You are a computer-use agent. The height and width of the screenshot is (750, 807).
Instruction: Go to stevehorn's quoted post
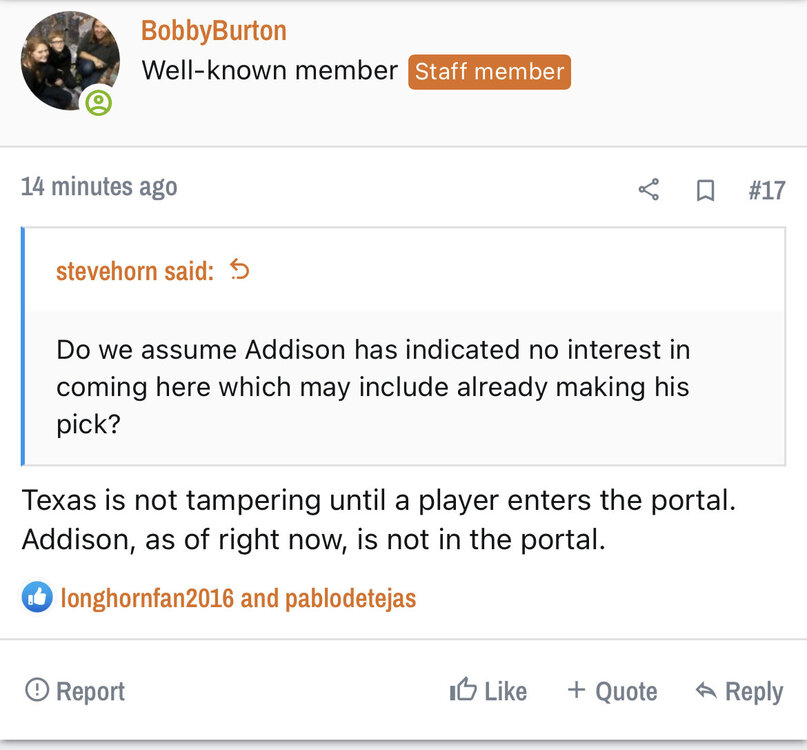point(134,270)
